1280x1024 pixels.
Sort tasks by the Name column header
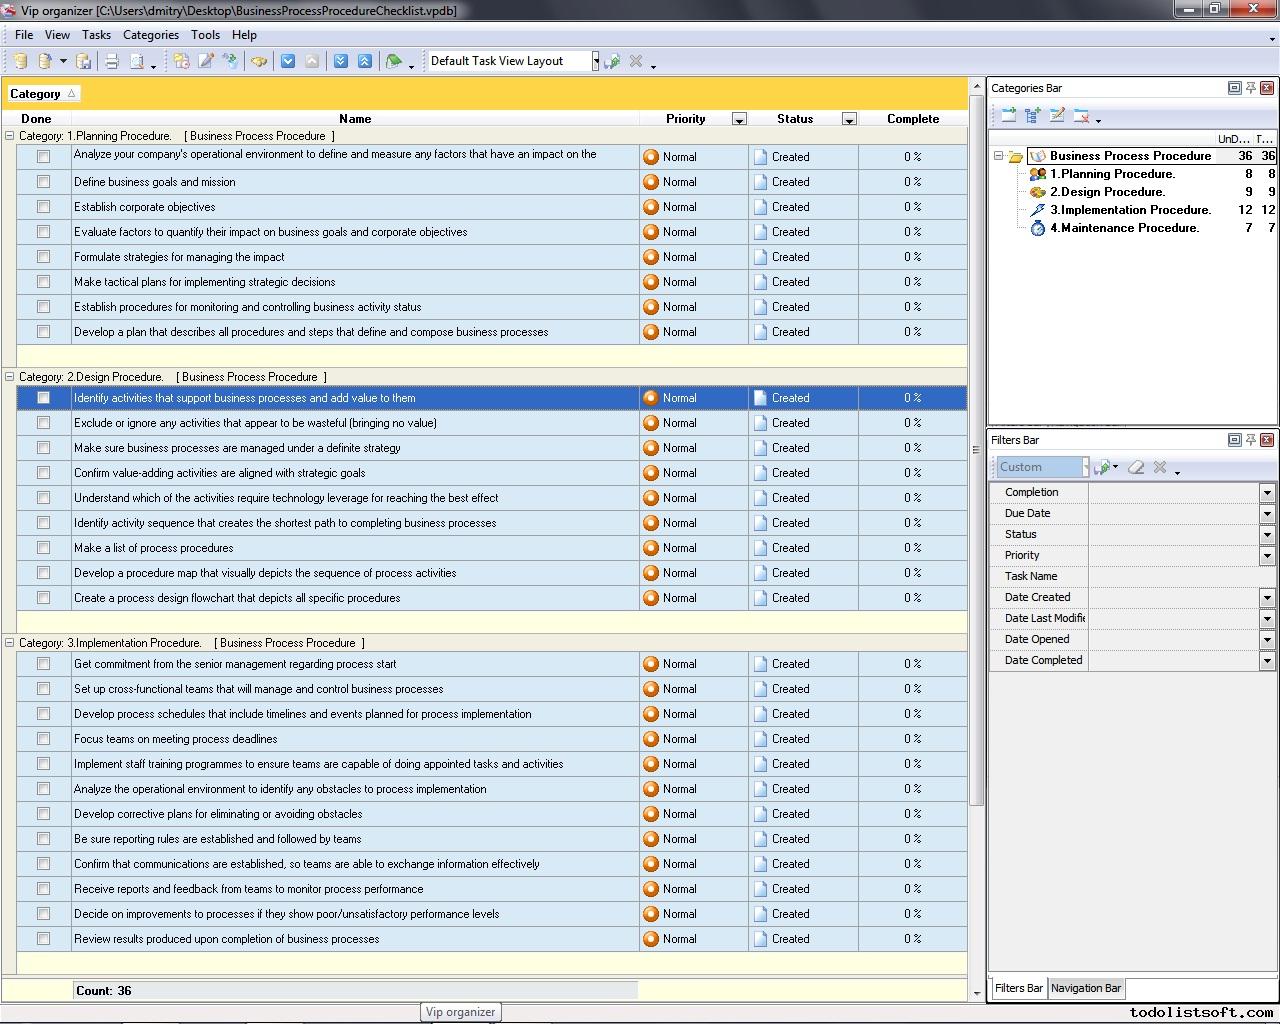coord(354,118)
